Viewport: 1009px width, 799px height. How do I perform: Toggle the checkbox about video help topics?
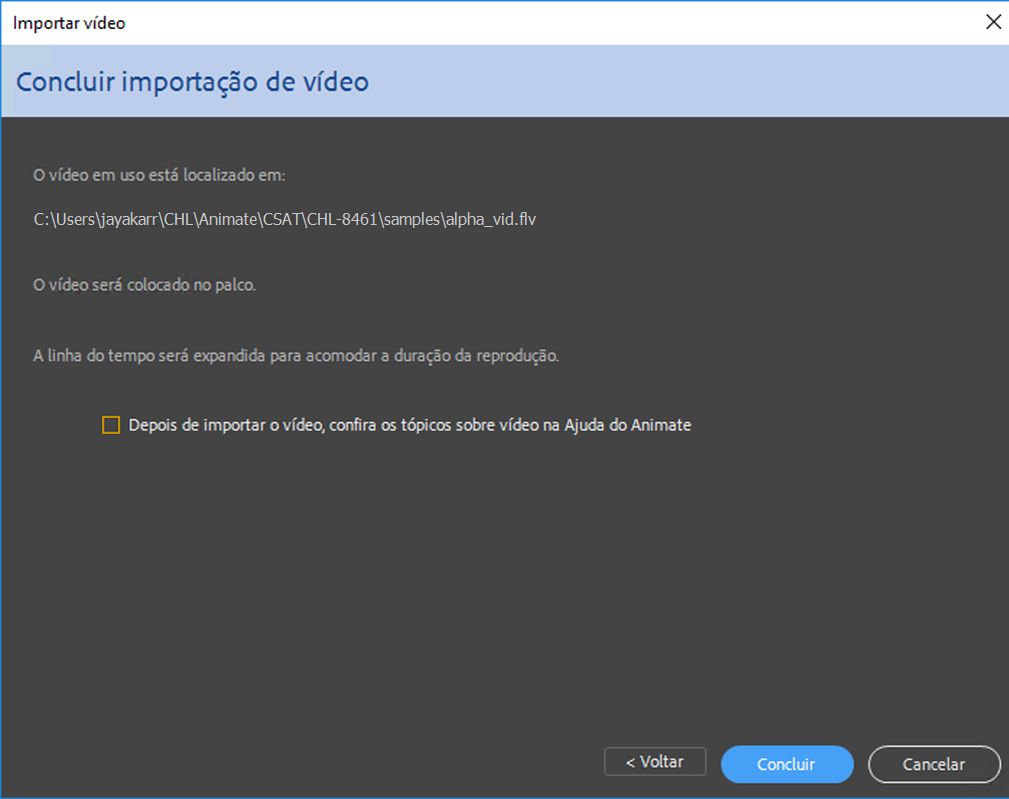110,425
